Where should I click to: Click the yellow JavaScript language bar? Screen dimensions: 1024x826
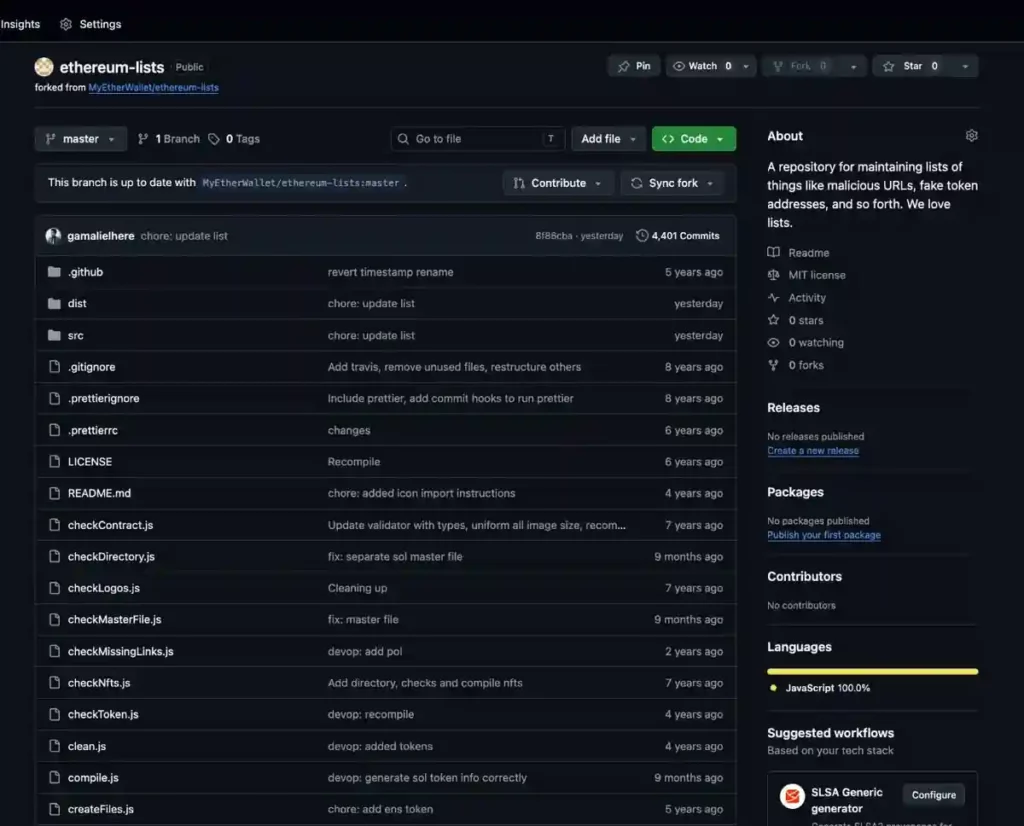(x=872, y=671)
